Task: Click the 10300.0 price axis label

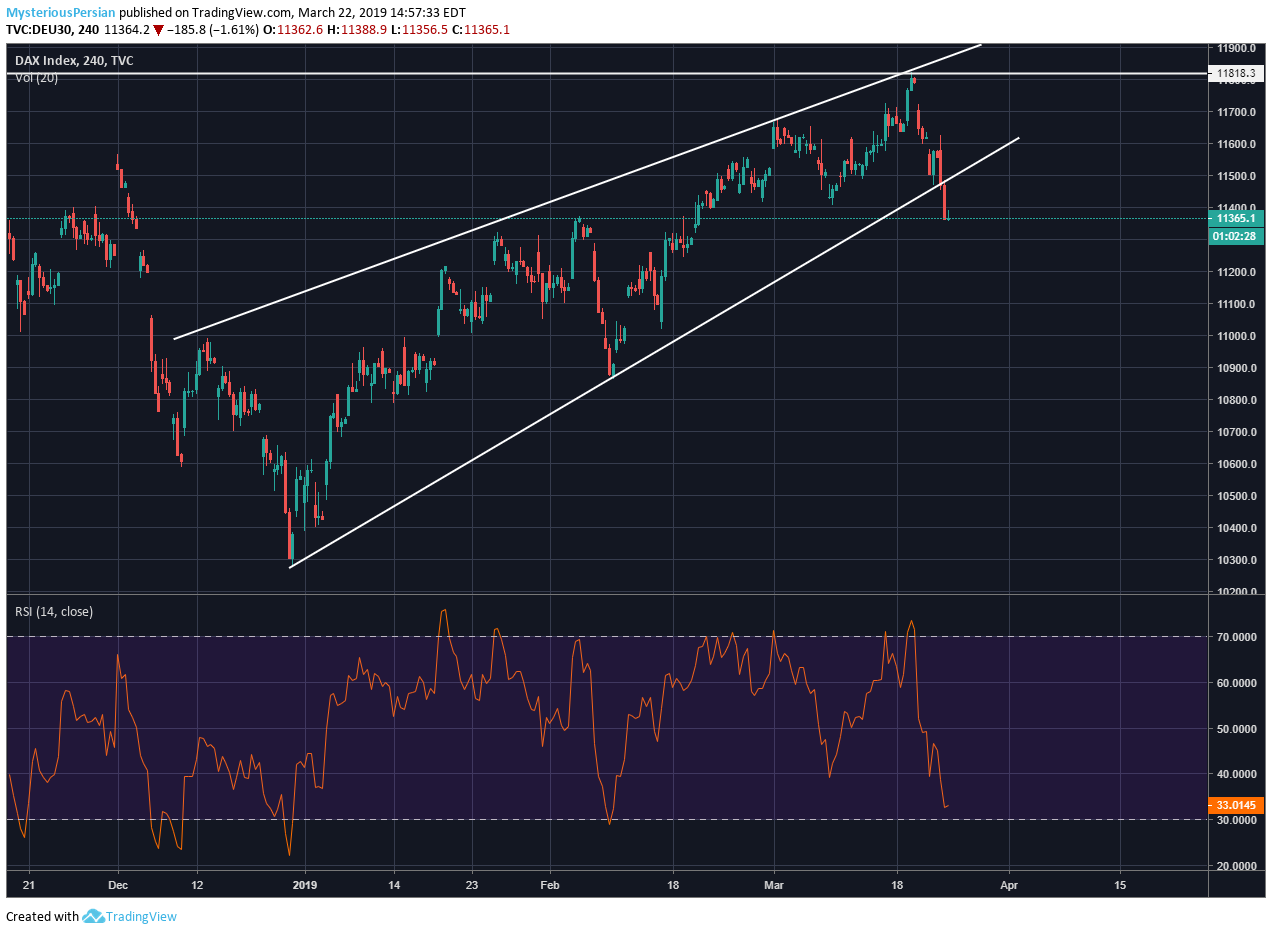Action: coord(1237,560)
